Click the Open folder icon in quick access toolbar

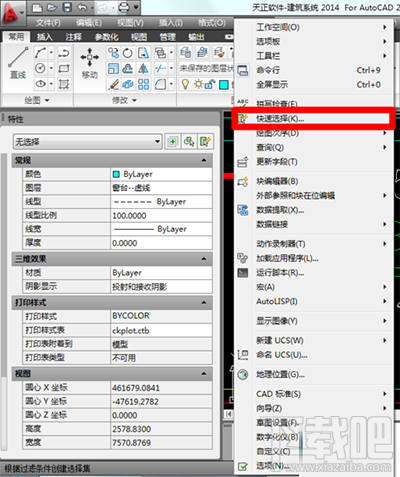point(52,7)
